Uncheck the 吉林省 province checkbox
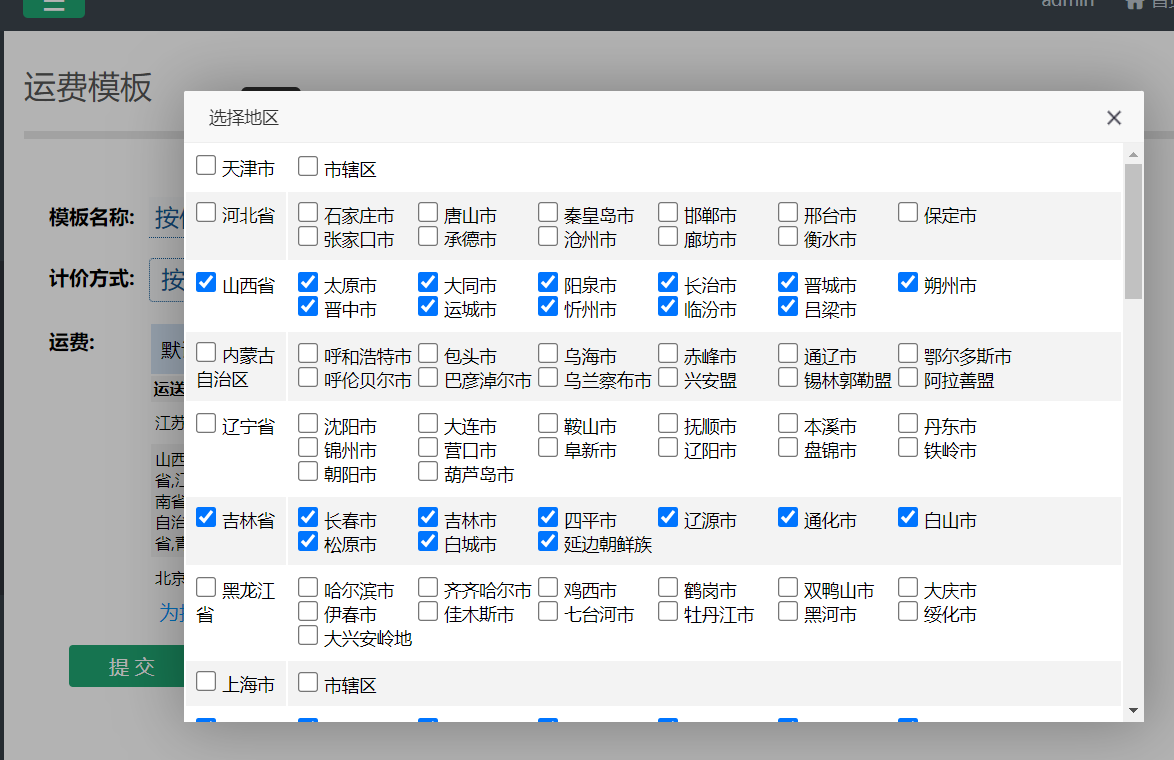This screenshot has height=760, width=1174. [206, 517]
